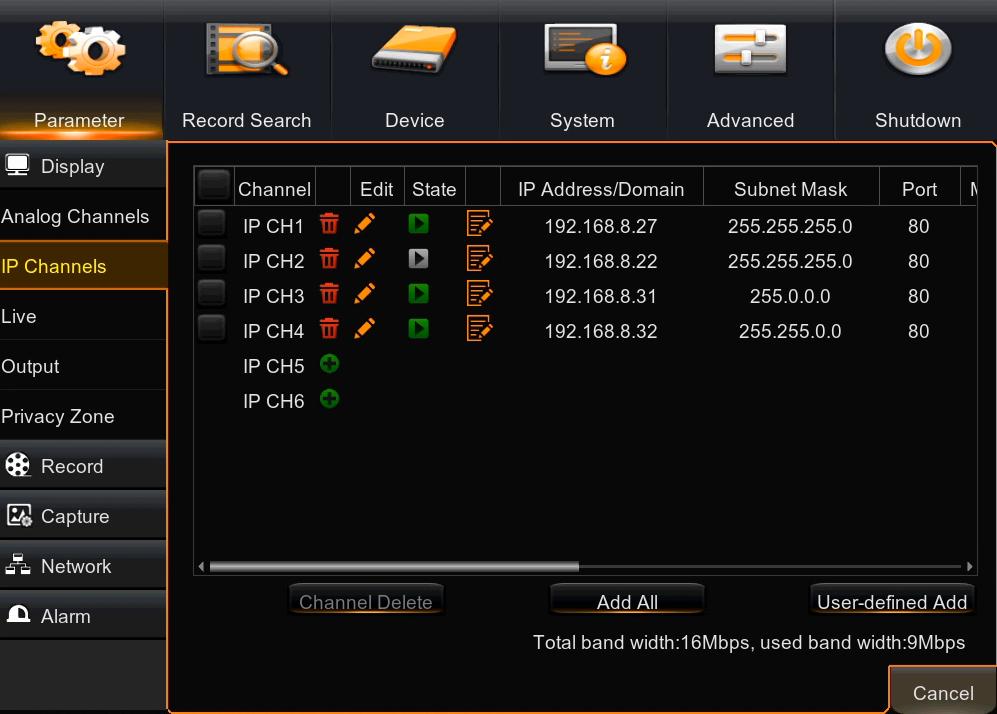997x714 pixels.
Task: Click the subnet mask 255.255.0.0
Action: [x=790, y=331]
